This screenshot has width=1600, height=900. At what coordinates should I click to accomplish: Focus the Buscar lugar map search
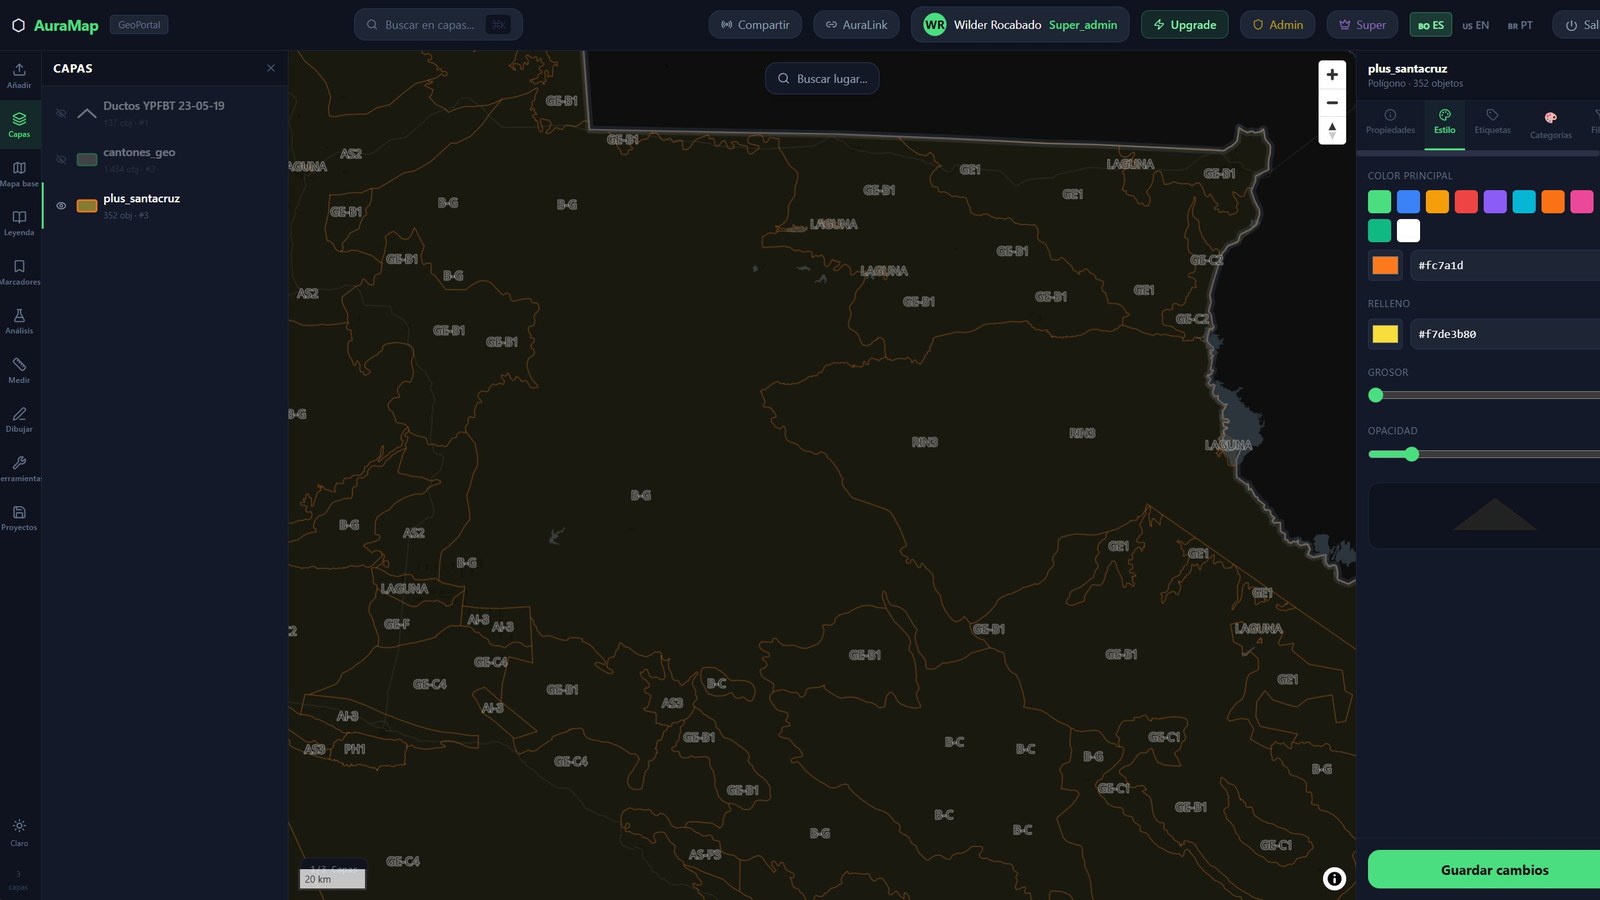tap(822, 78)
